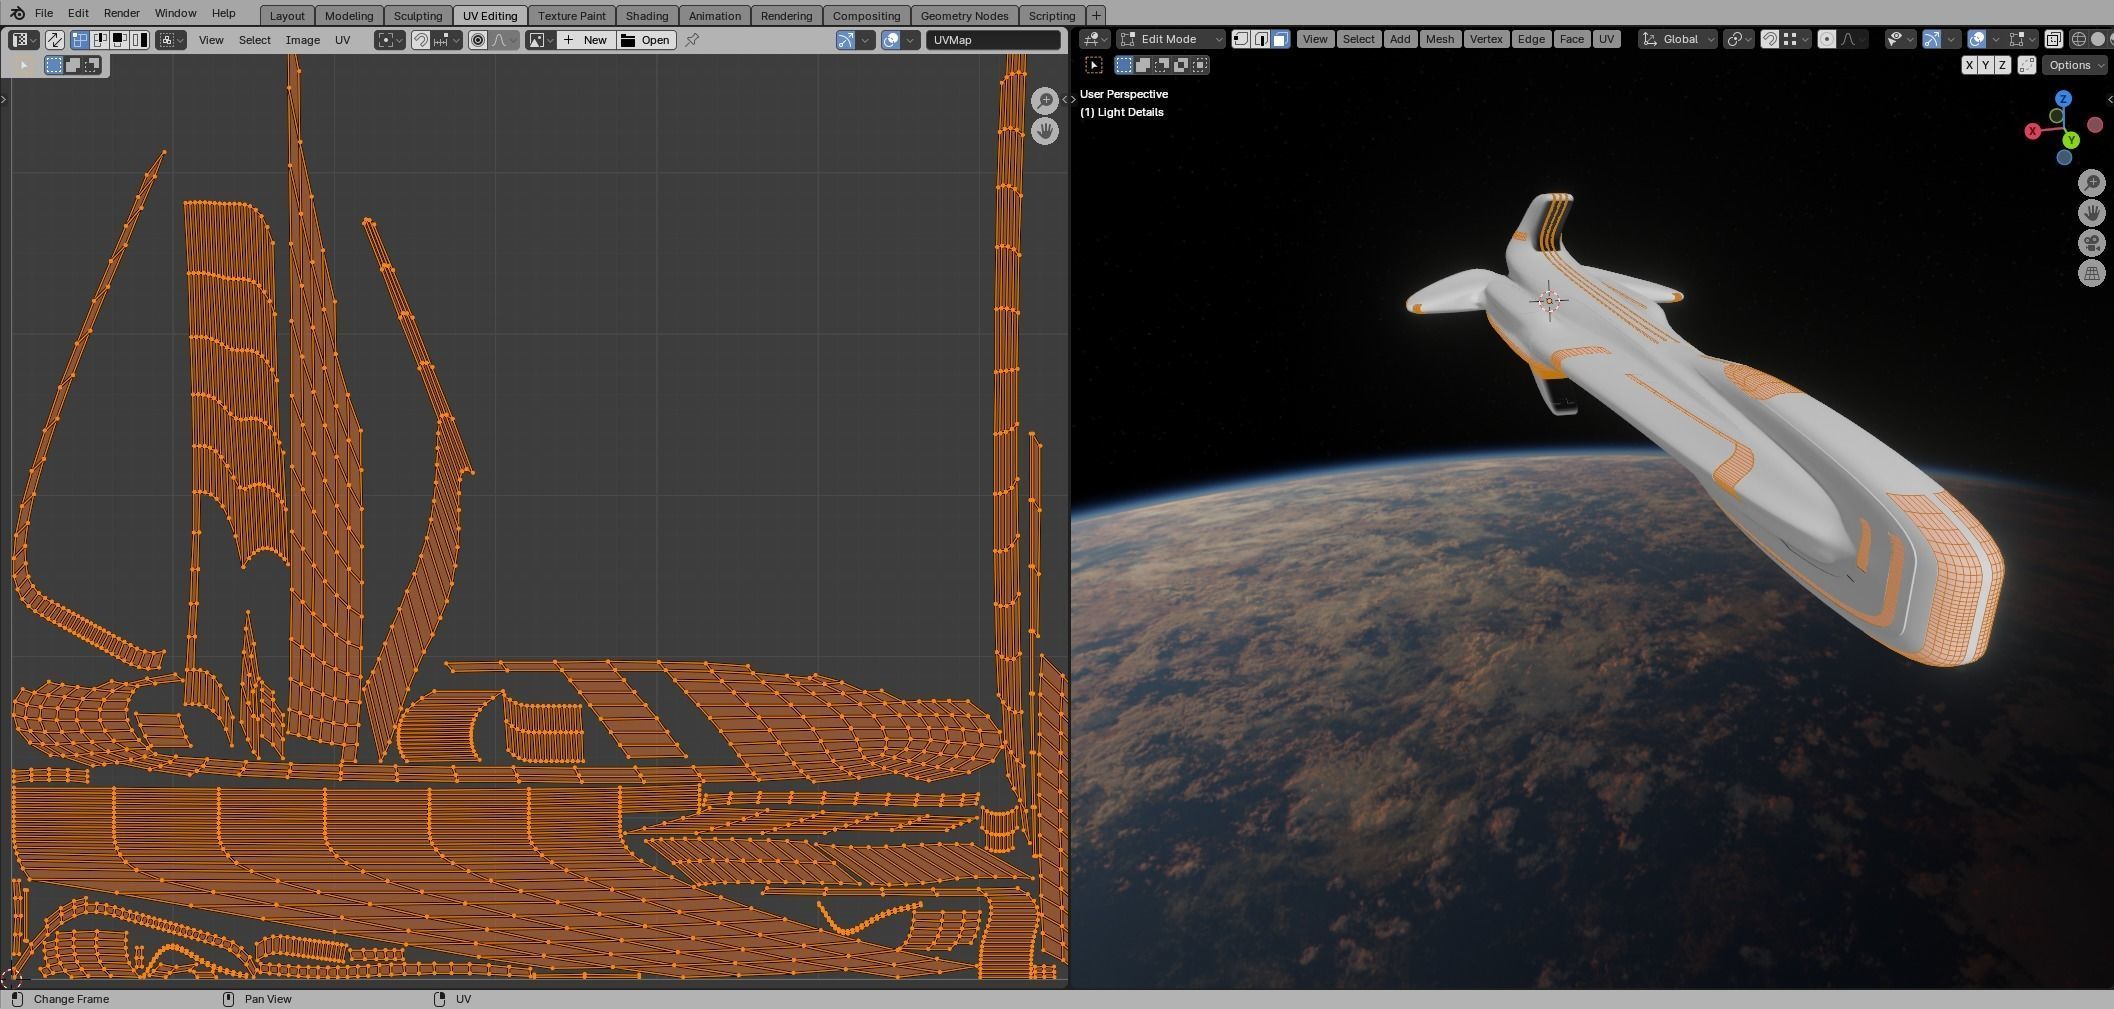The width and height of the screenshot is (2114, 1009).
Task: Open the Add menu in 3D viewport
Action: (x=1400, y=39)
